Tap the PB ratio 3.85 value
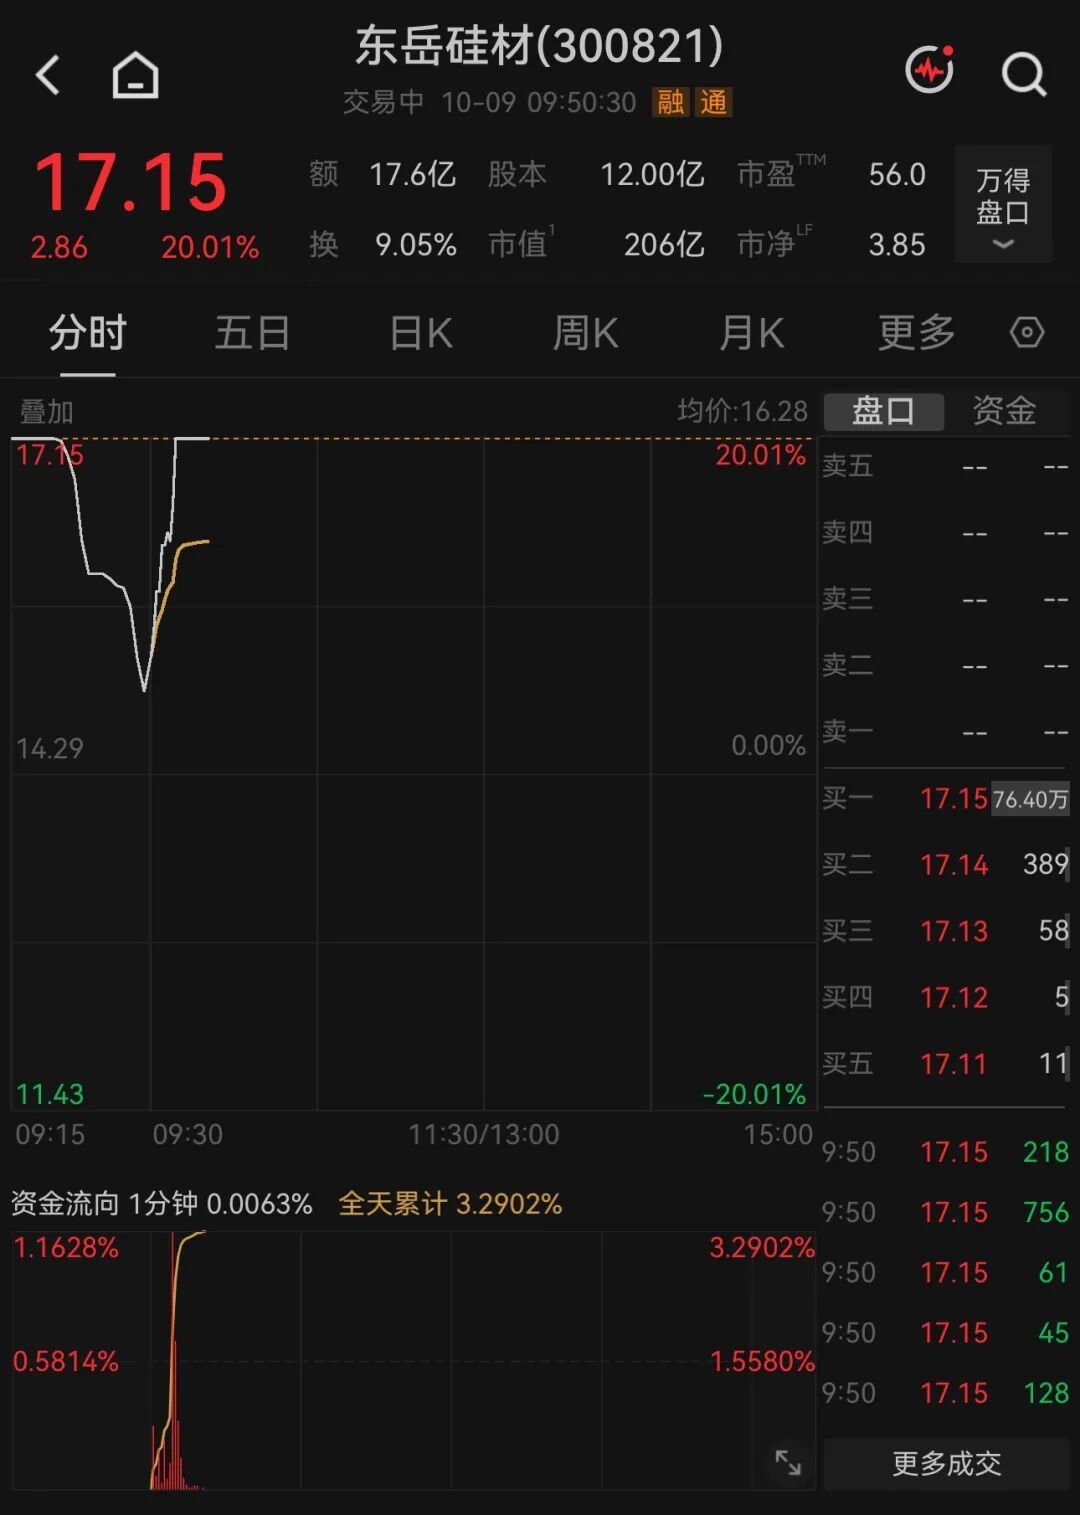The image size is (1080, 1515). pos(897,245)
